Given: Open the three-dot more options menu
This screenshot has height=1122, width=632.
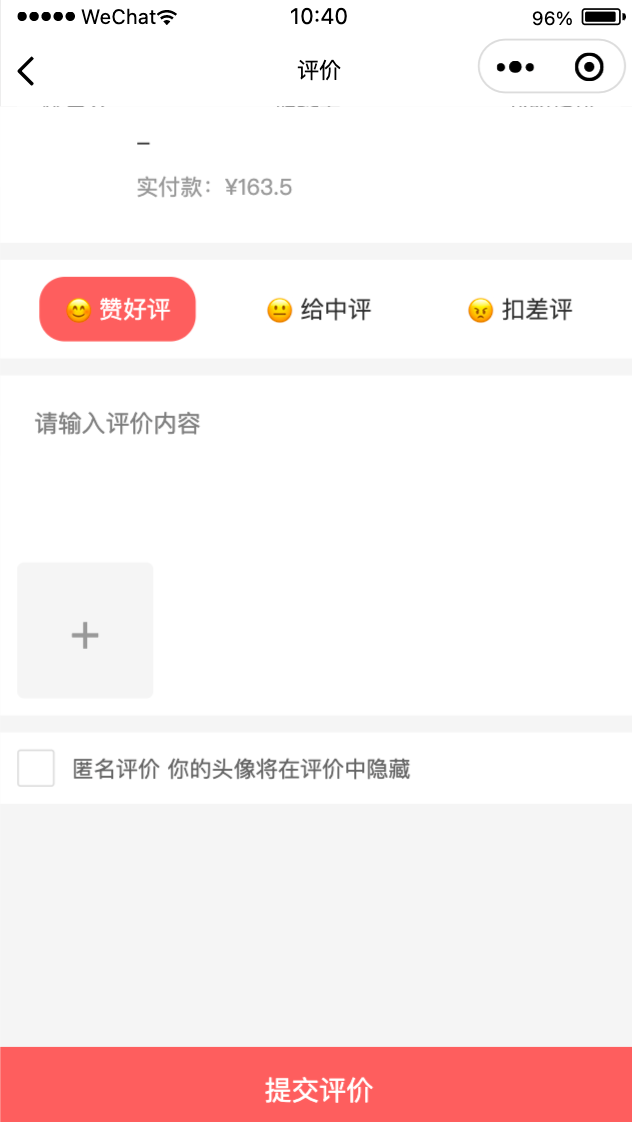Looking at the screenshot, I should pos(514,66).
